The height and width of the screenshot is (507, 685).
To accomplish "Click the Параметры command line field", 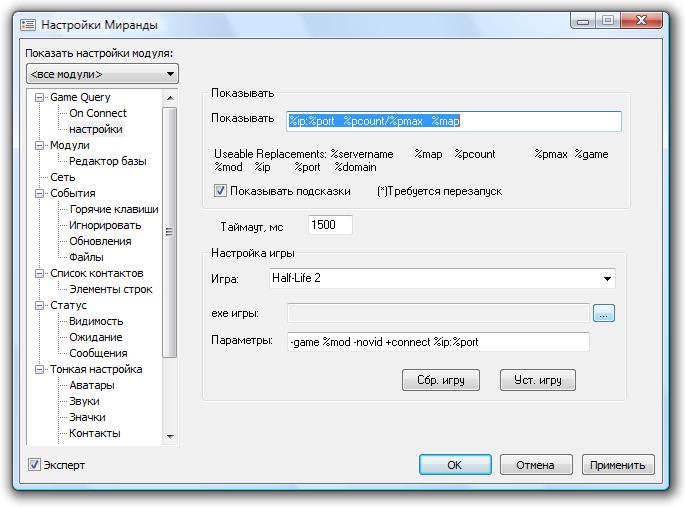I will tap(438, 342).
